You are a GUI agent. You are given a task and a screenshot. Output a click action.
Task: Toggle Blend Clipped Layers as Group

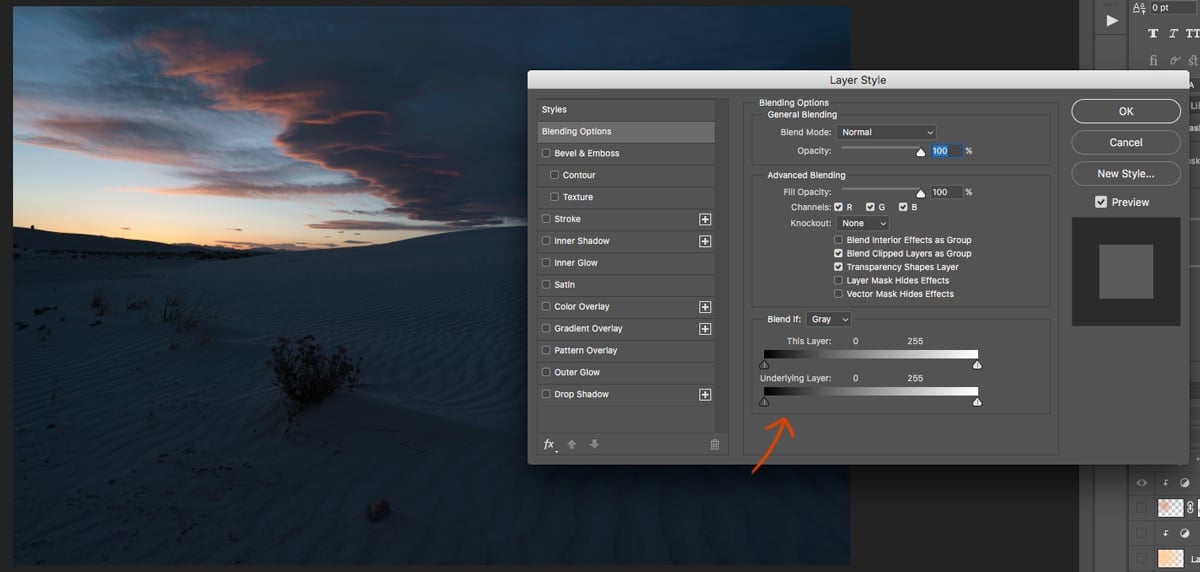[x=838, y=254]
